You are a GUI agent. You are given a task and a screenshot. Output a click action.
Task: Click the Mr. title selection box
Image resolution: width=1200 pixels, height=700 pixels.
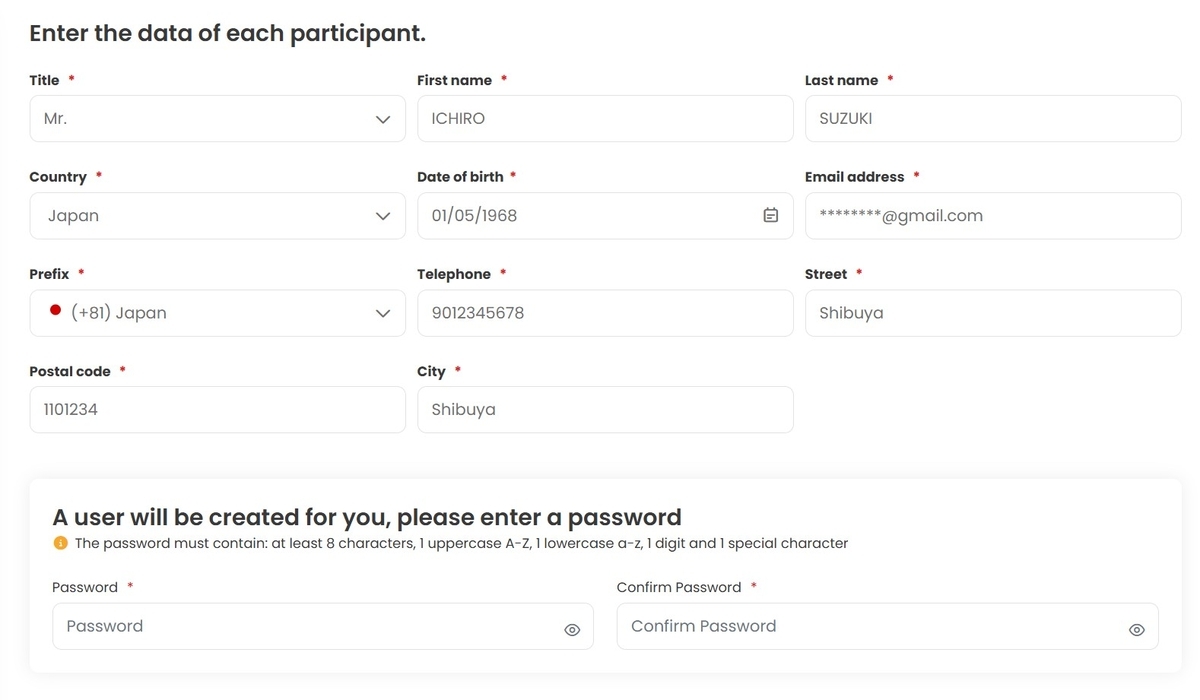click(x=217, y=118)
